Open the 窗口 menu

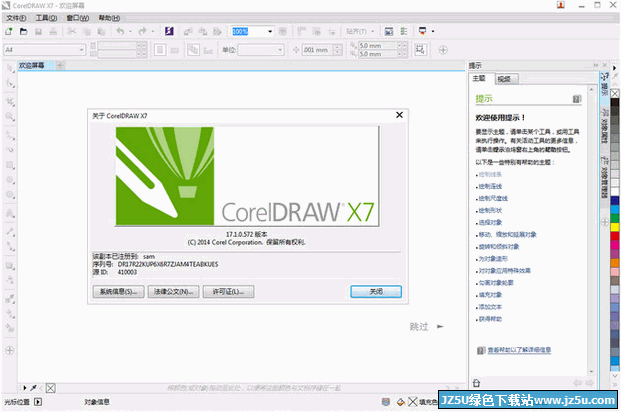[x=78, y=18]
